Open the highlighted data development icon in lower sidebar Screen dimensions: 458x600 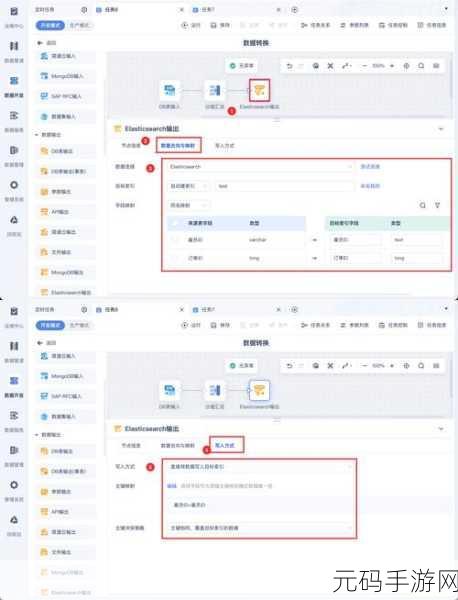14,381
